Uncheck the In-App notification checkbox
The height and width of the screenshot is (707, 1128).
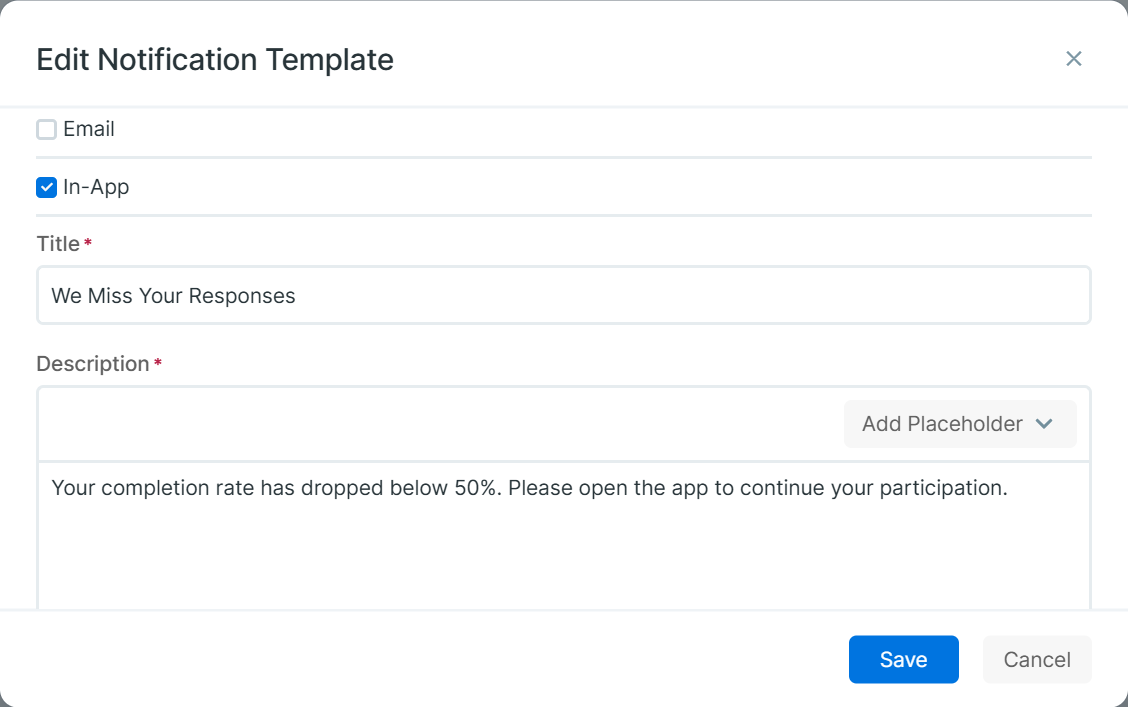pyautogui.click(x=46, y=187)
